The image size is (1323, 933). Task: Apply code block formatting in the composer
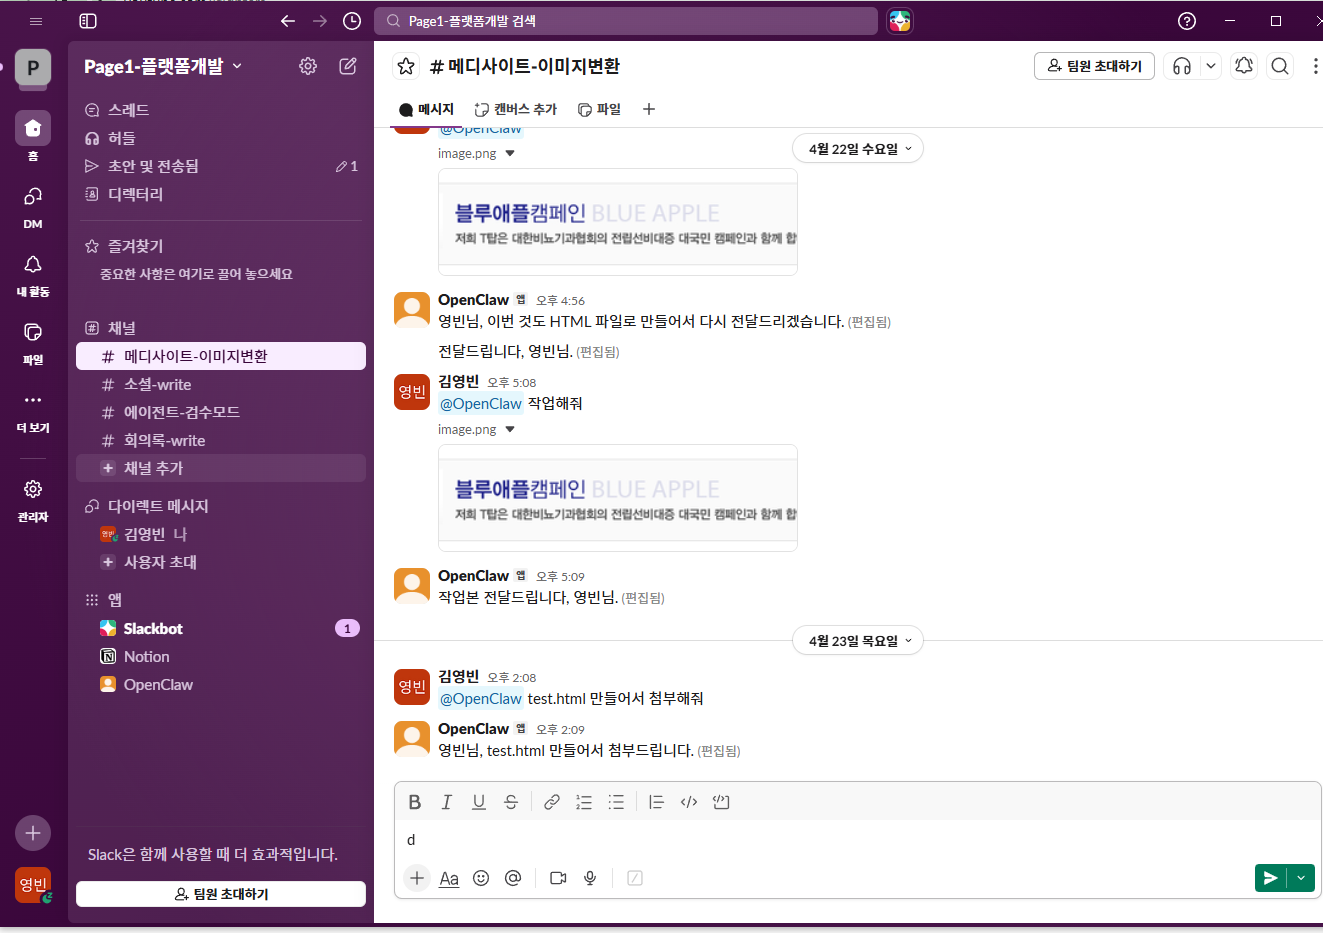[721, 801]
